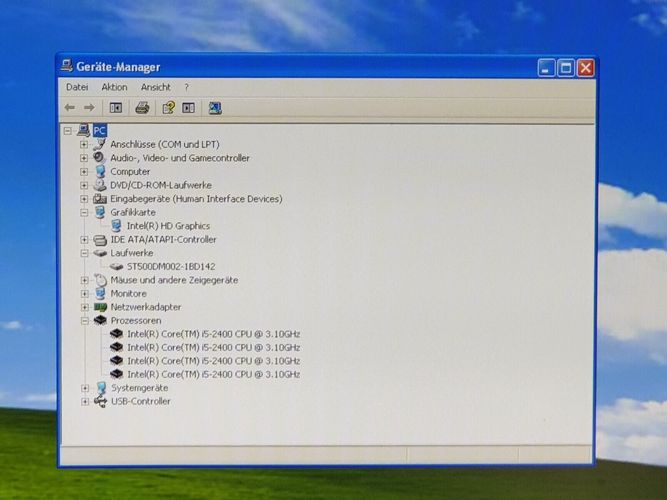Open the Properties toolbar icon with question mark
Viewport: 667px width, 500px height.
tap(168, 108)
